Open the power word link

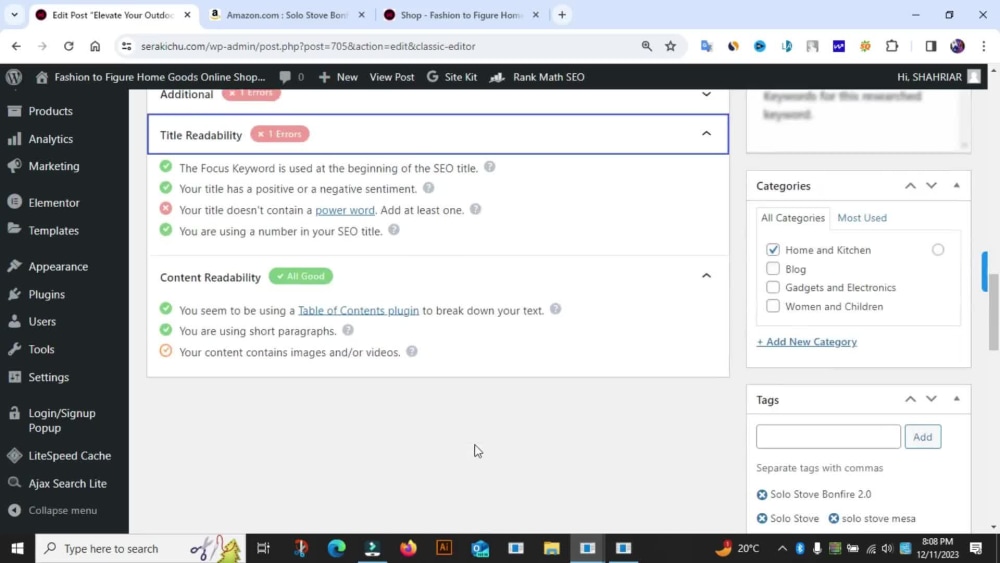click(x=344, y=210)
